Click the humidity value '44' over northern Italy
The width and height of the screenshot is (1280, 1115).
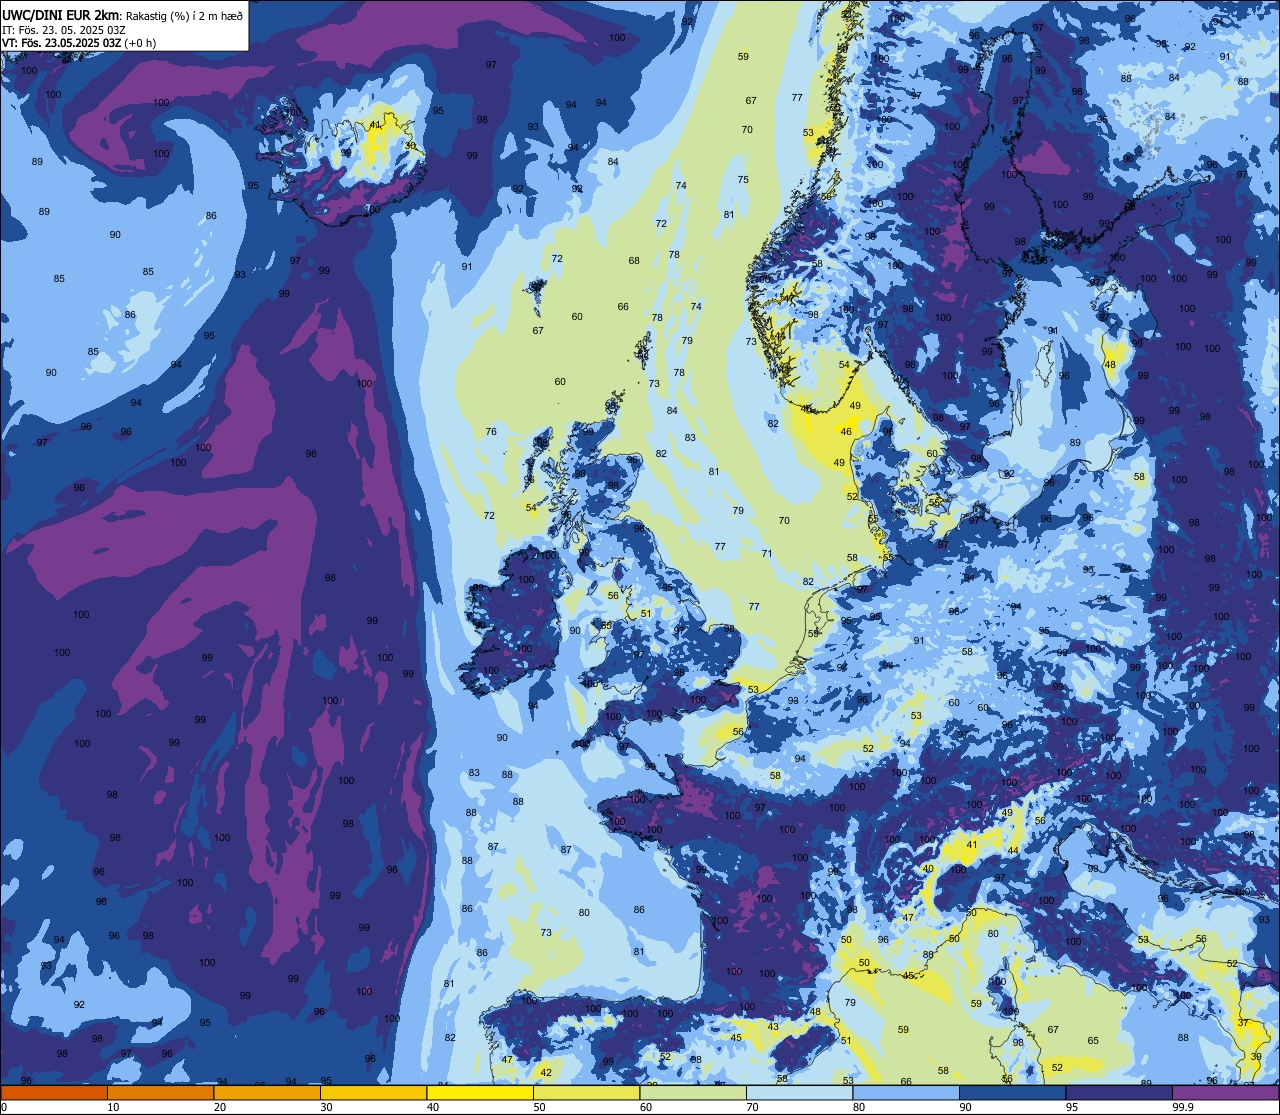(1013, 851)
